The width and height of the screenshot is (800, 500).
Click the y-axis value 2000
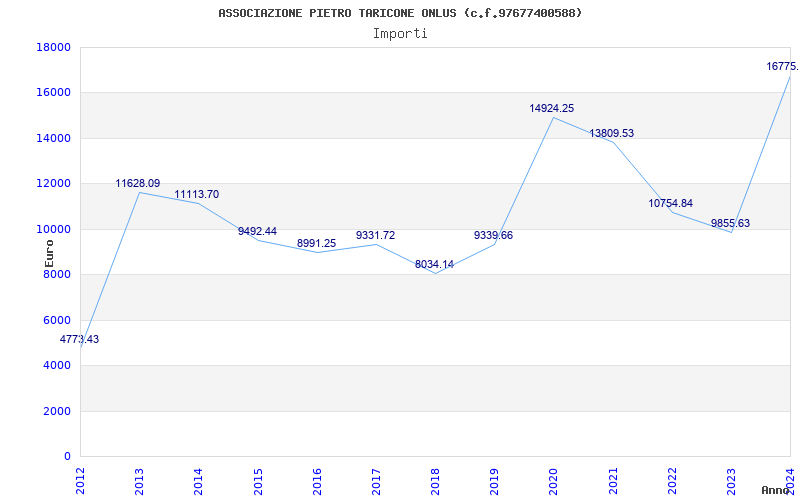tap(57, 411)
